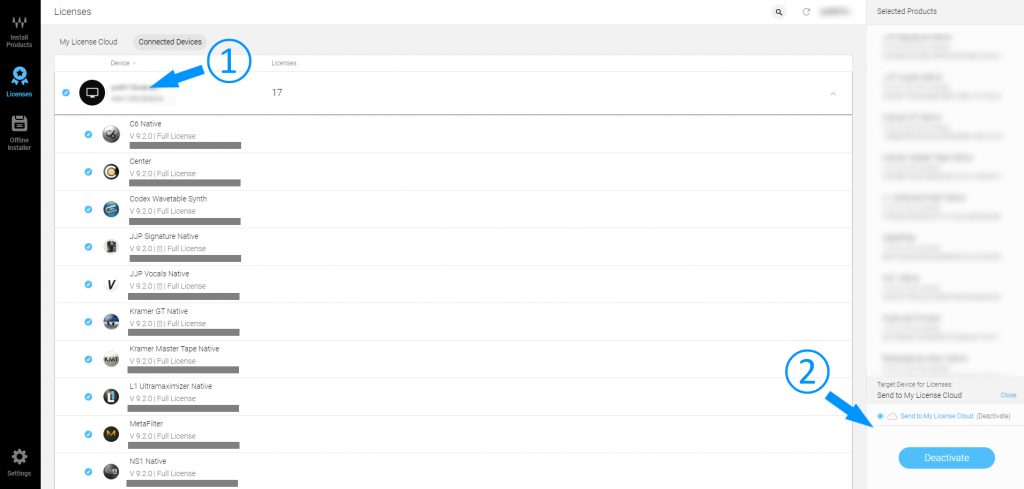This screenshot has height=489, width=1024.
Task: Open the Install Products sidebar icon
Action: [19, 31]
